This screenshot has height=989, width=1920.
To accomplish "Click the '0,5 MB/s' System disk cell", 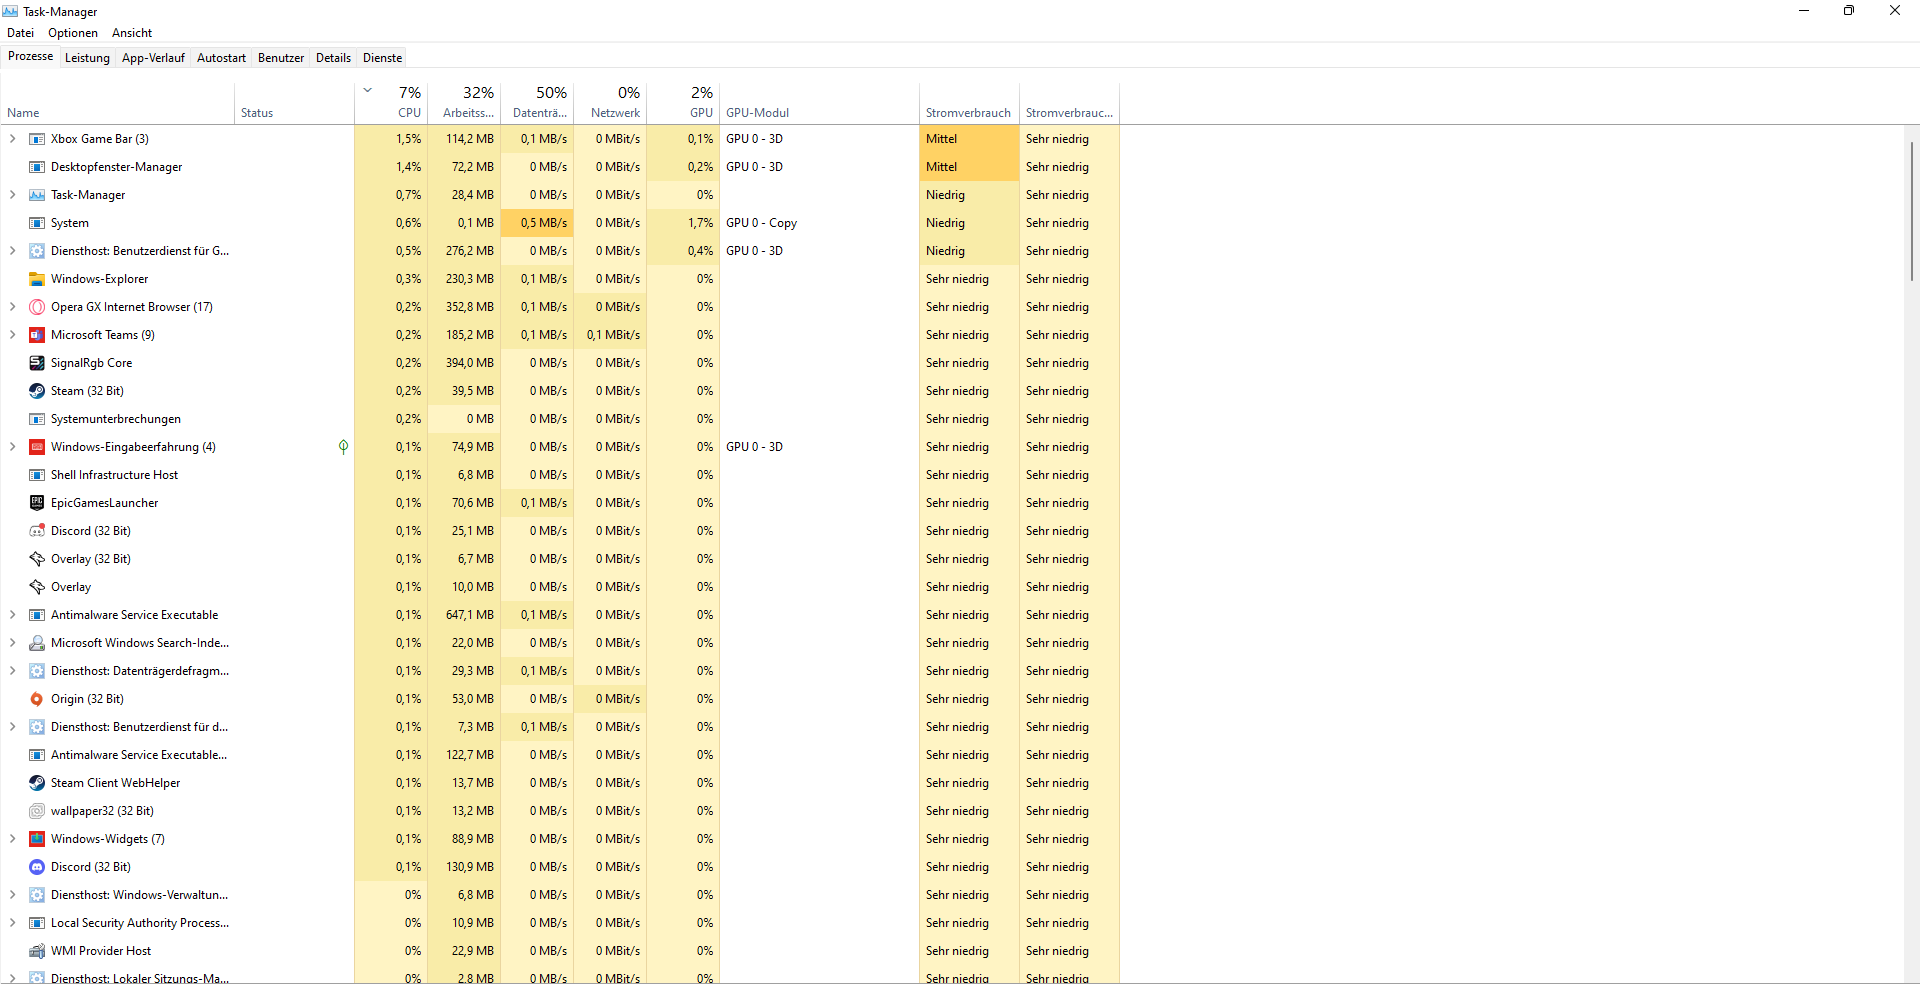I will pos(537,223).
